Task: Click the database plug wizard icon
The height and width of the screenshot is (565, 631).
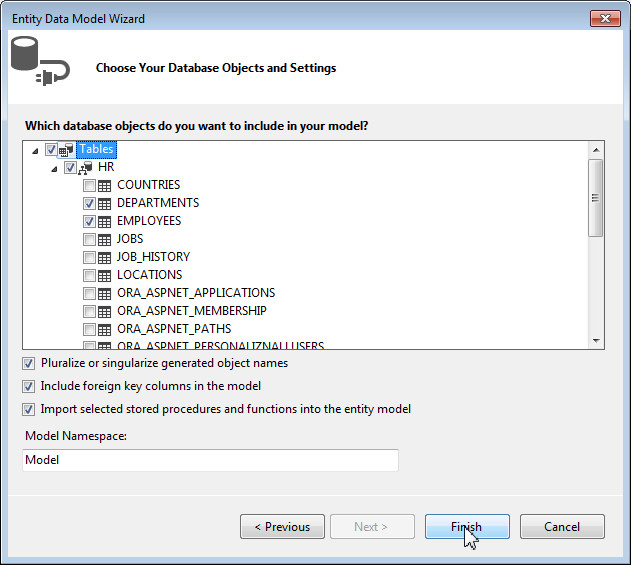Action: click(40, 61)
